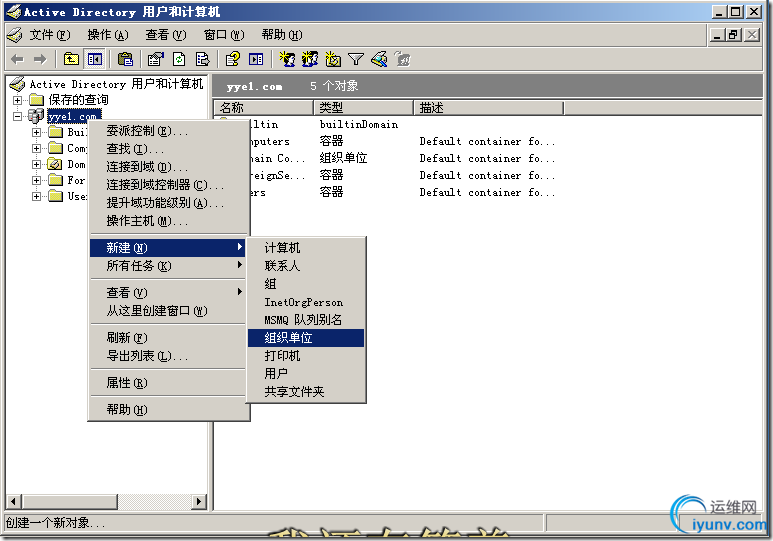
Task: Open the 文件(F) menu
Action: coord(49,35)
